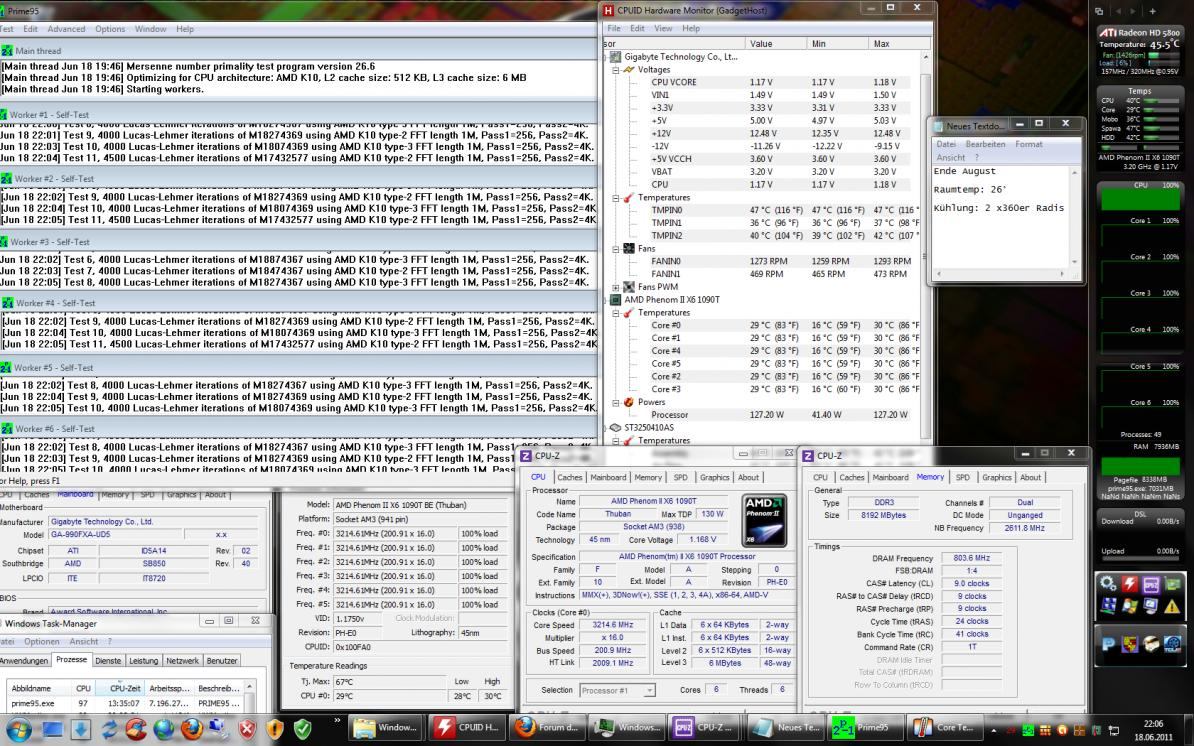This screenshot has width=1194, height=746.
Task: Click the green RAM usage bar in the sidebar gadget
Action: pos(1140,466)
